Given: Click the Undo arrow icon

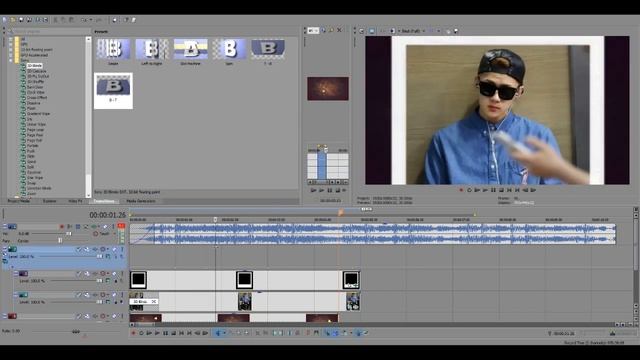Looking at the screenshot, I should click(84, 20).
